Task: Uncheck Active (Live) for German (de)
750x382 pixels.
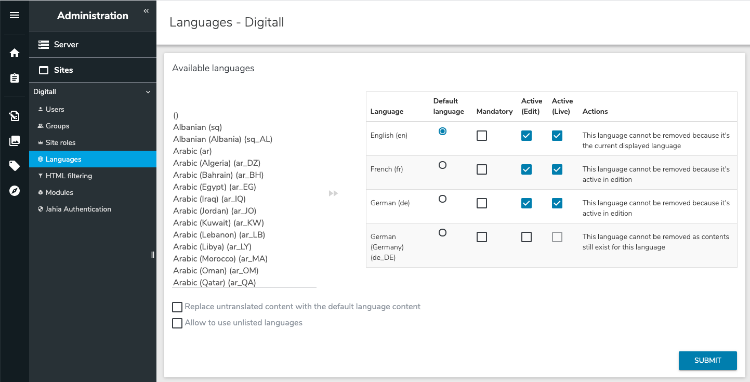Action: point(557,204)
